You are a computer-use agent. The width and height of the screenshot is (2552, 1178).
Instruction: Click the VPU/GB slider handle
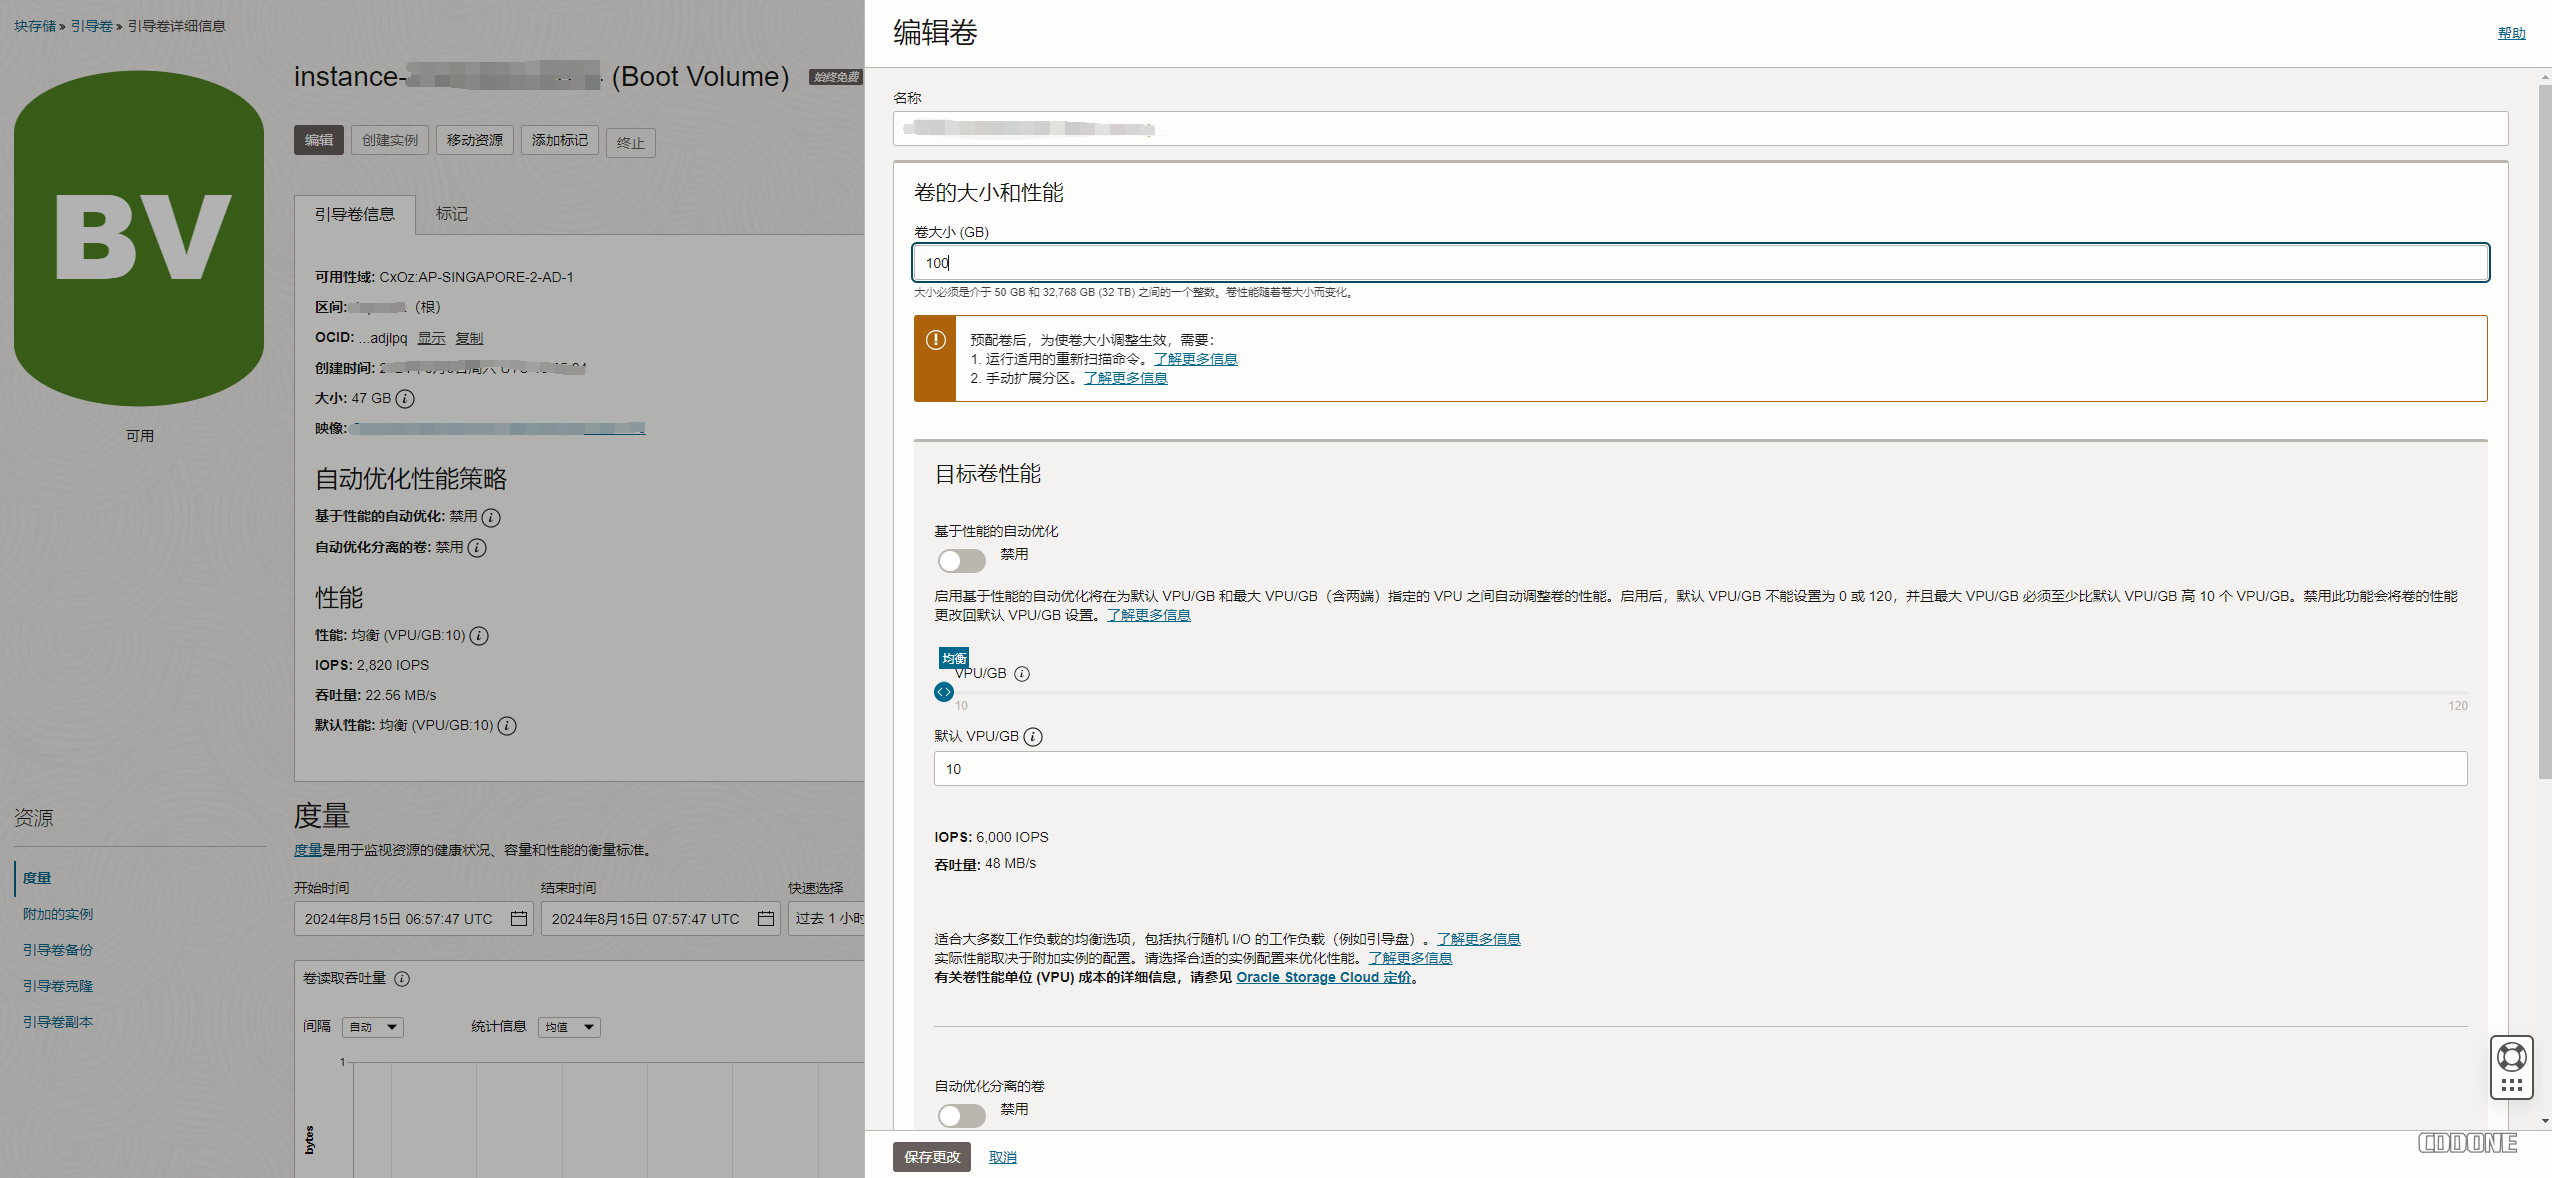(x=944, y=692)
